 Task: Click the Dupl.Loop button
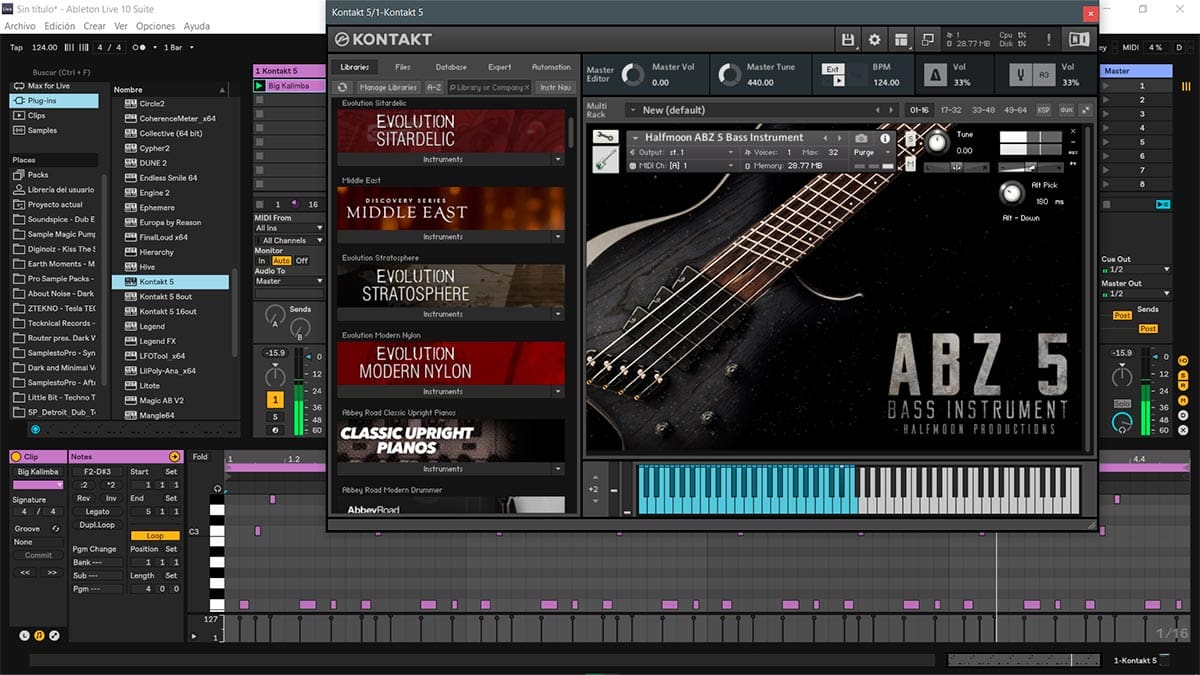click(x=97, y=524)
